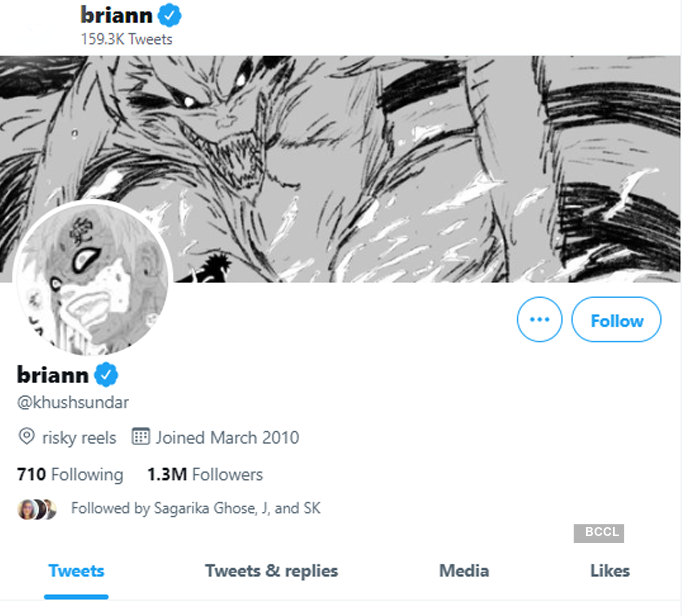697x616 pixels.
Task: Click the risky reels location text
Action: tap(79, 438)
